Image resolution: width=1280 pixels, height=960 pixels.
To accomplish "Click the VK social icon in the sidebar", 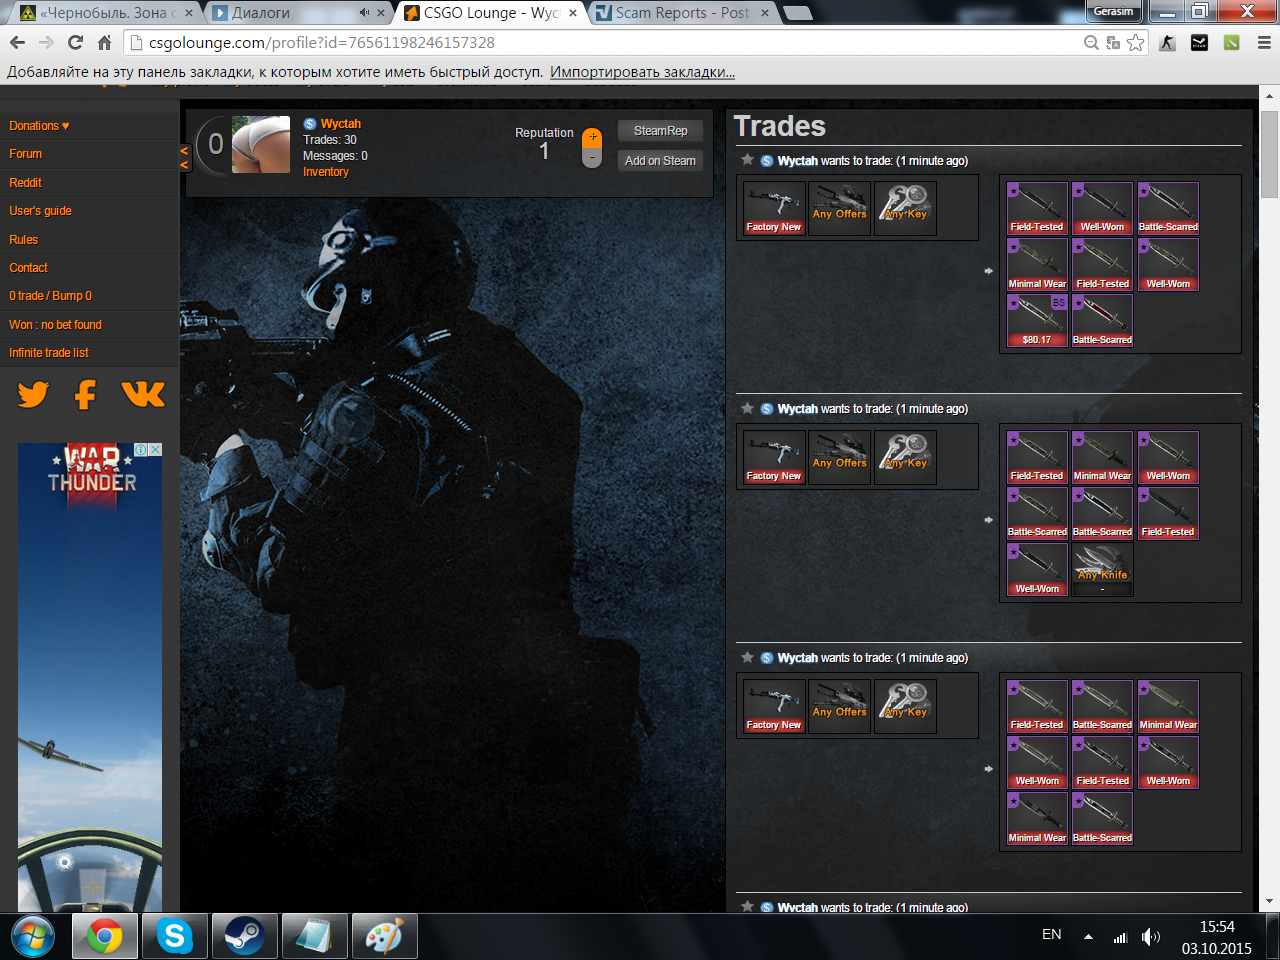I will coord(143,394).
